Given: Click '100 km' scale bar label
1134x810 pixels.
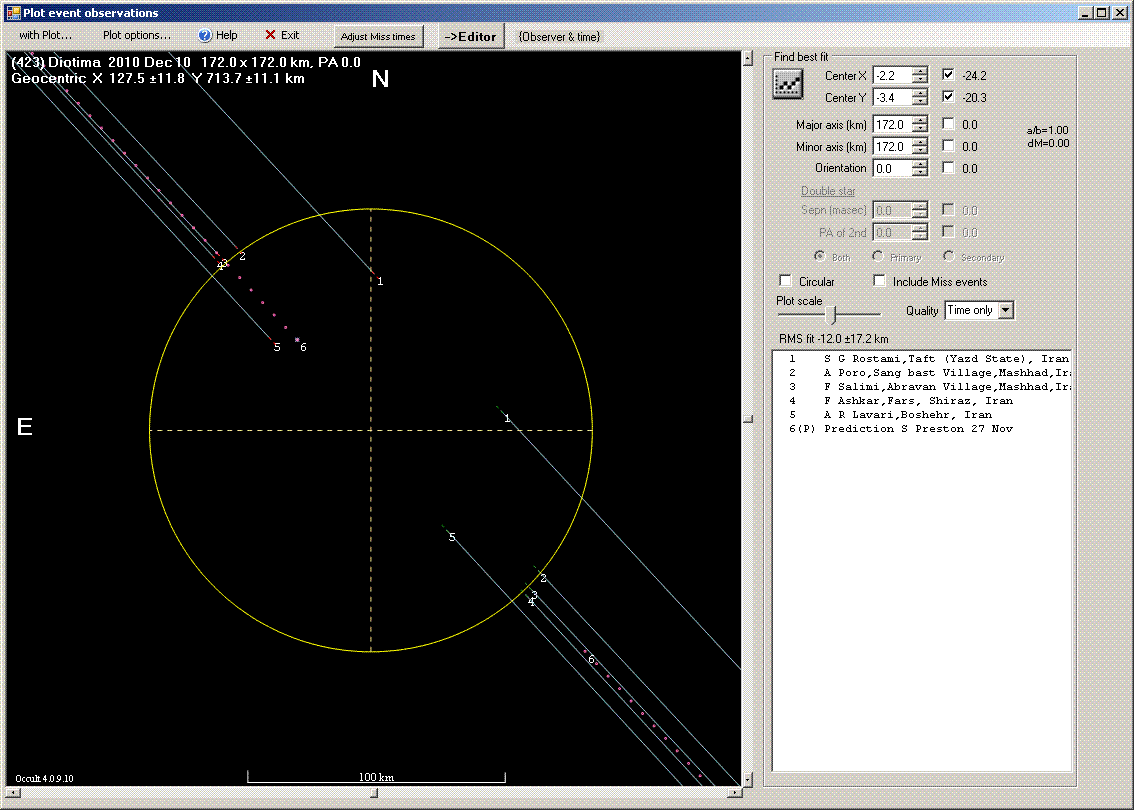Looking at the screenshot, I should (376, 777).
